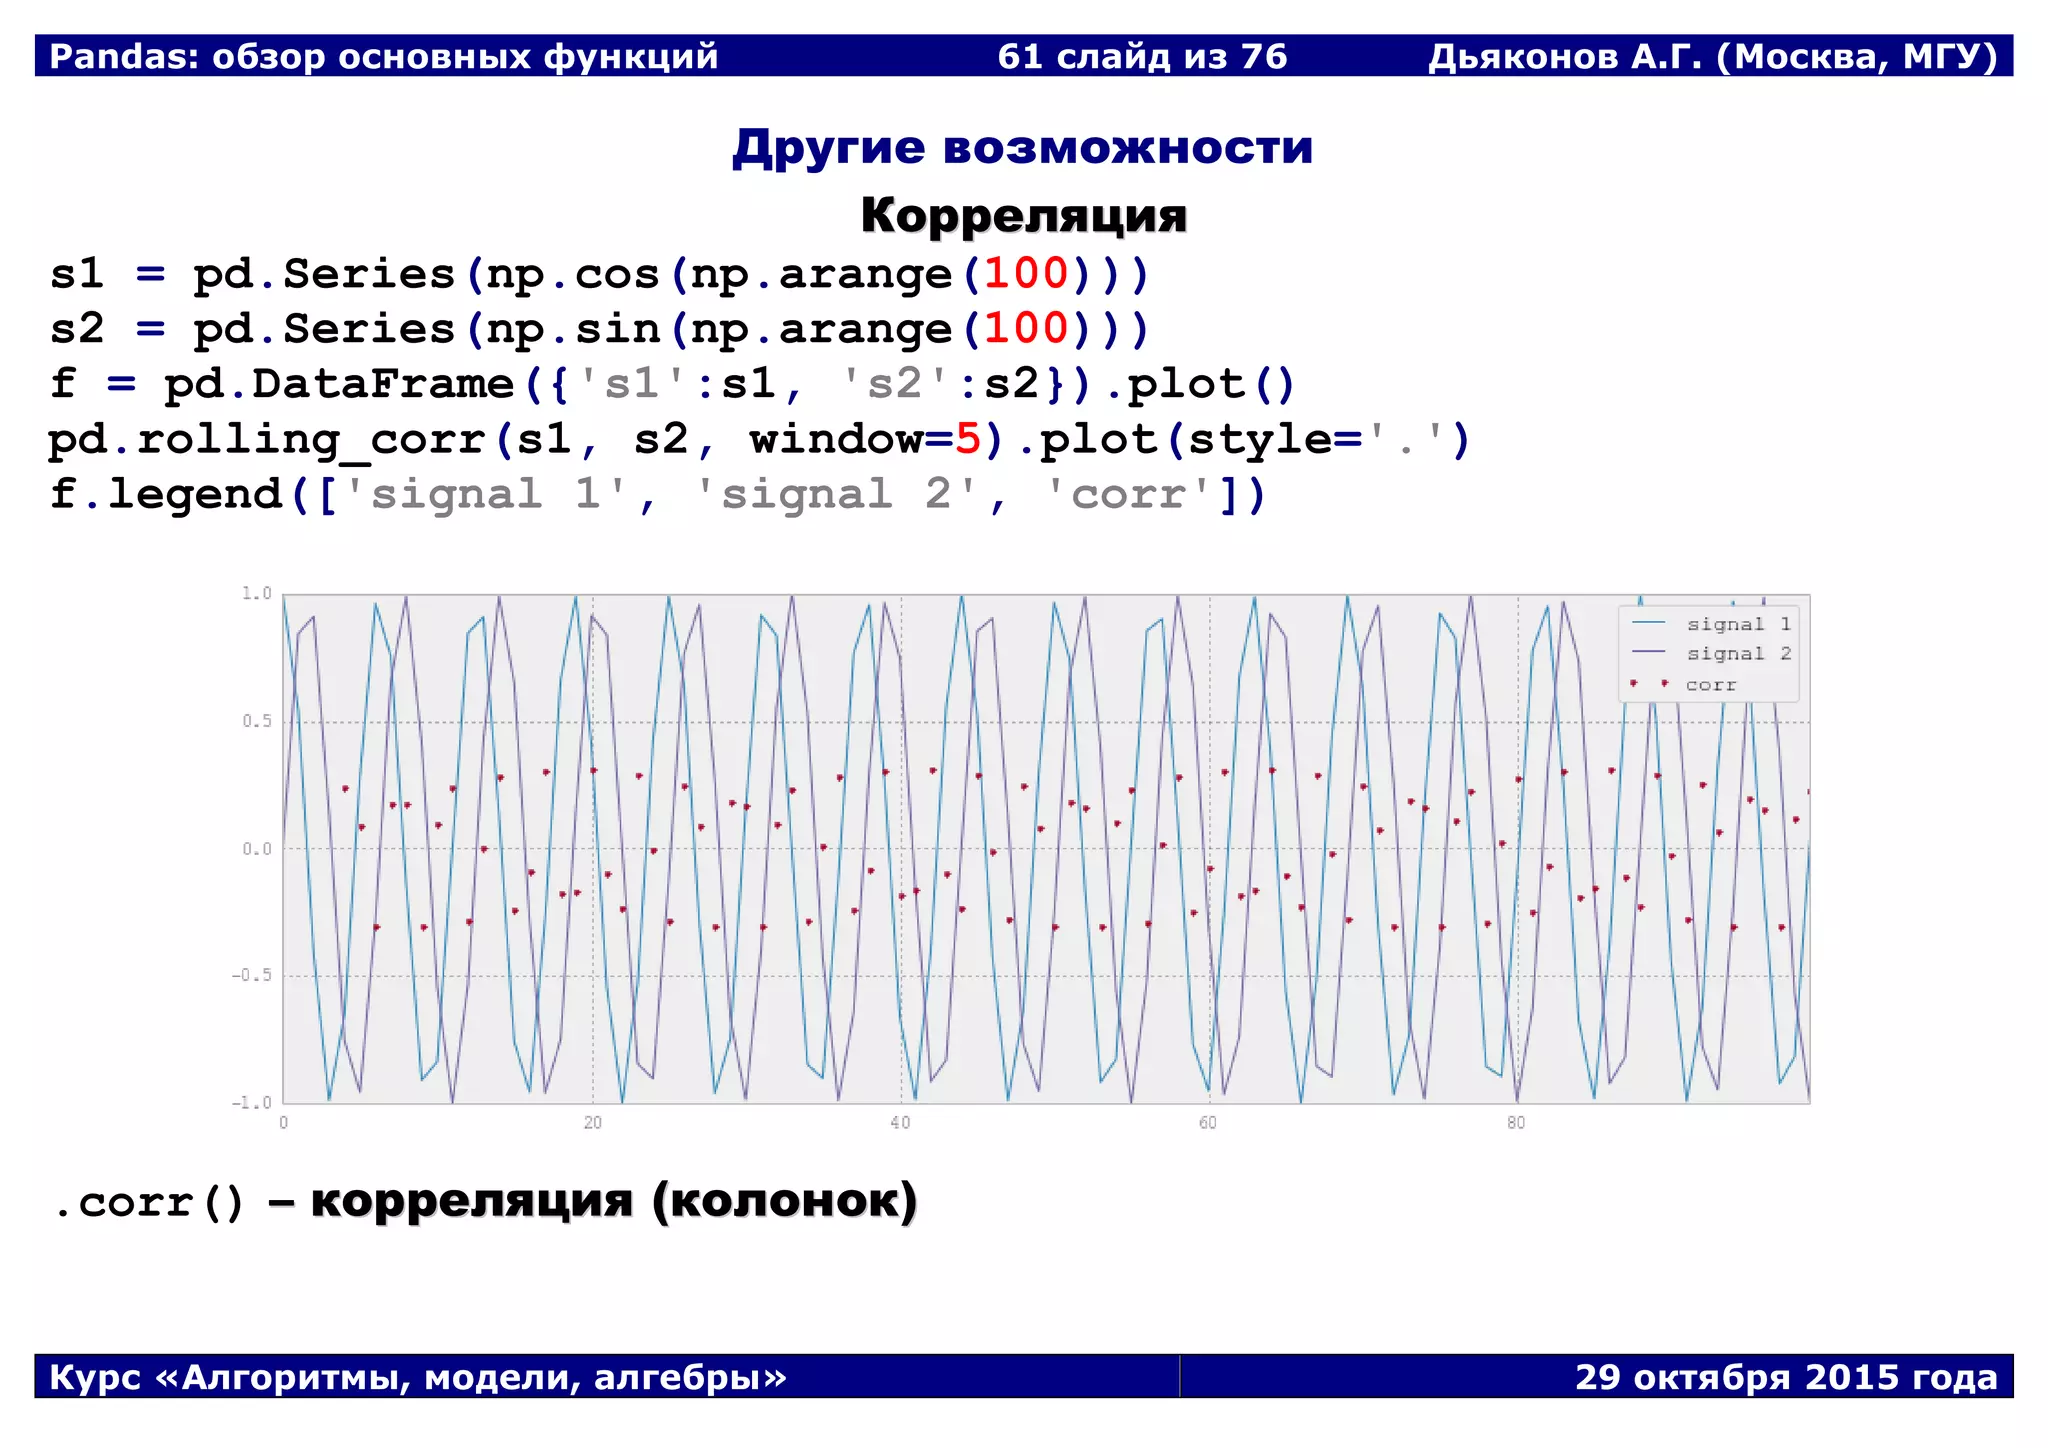Click the '61 слайд из 76' slide counter
The image size is (2048, 1448).
tap(1142, 56)
